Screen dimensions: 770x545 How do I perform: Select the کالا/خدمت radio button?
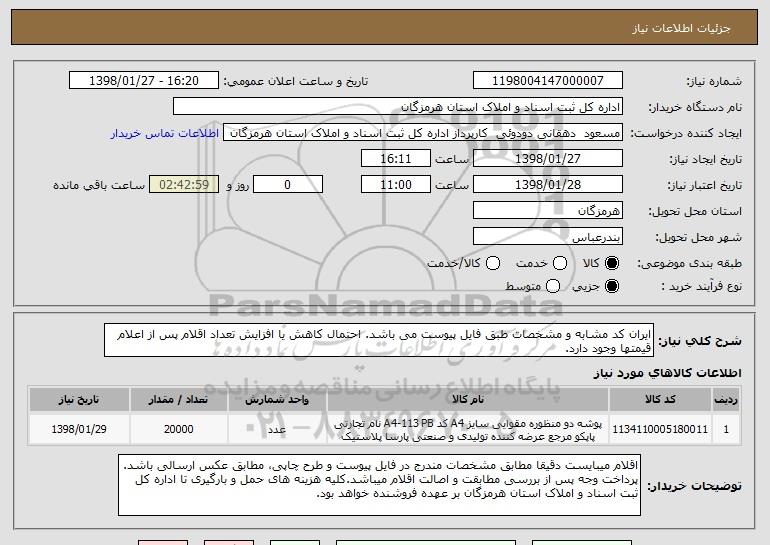[493, 264]
